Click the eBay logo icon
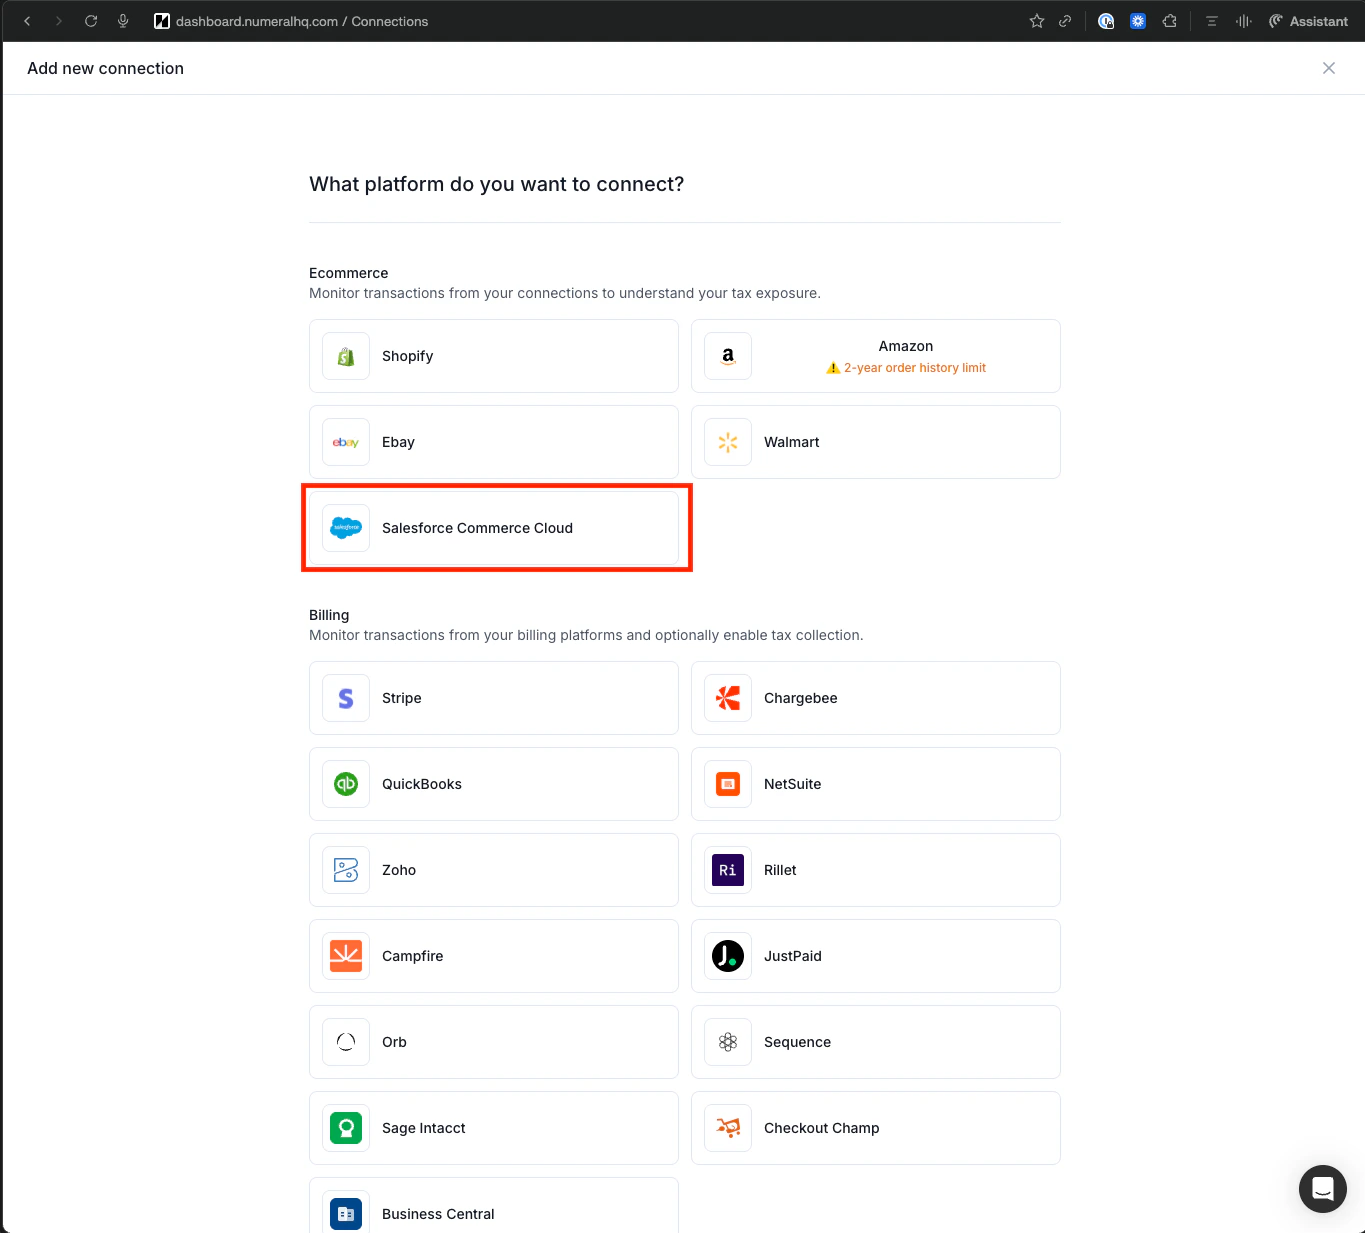 346,442
